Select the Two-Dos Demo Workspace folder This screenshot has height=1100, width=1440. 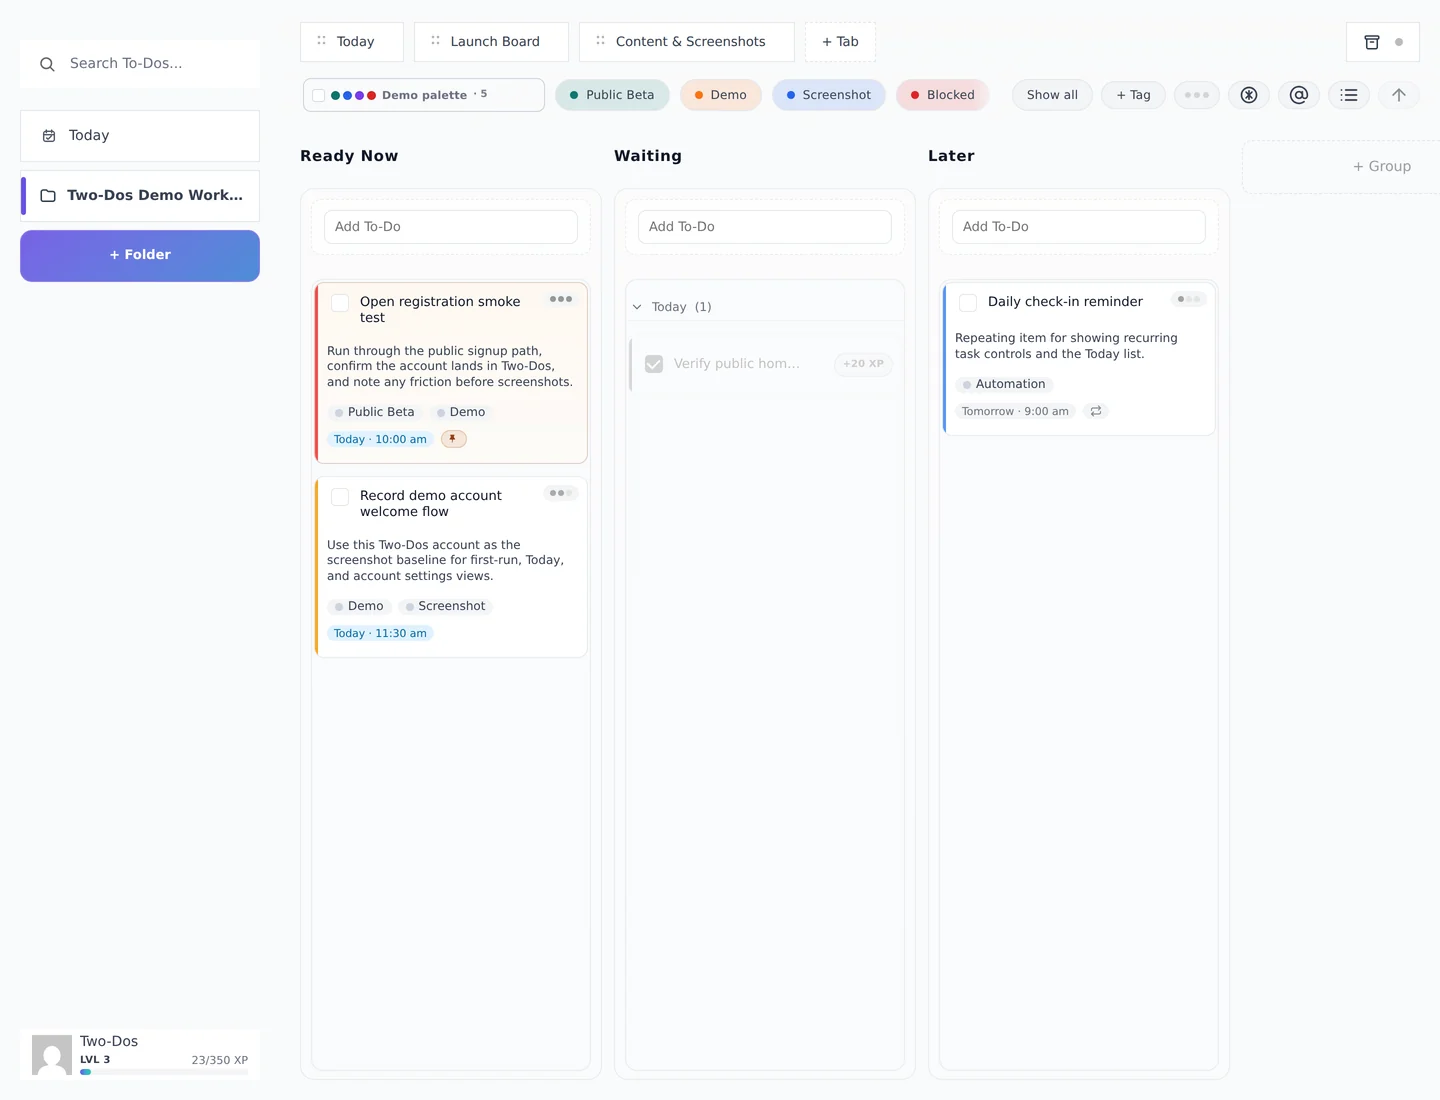(140, 196)
